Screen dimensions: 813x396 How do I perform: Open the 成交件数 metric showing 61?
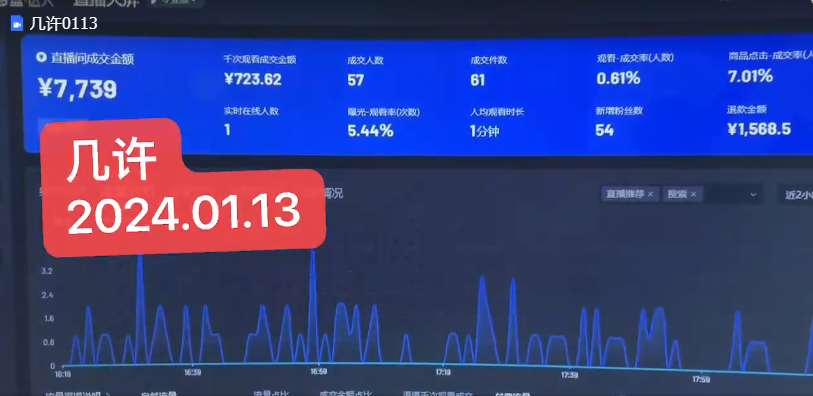point(488,71)
